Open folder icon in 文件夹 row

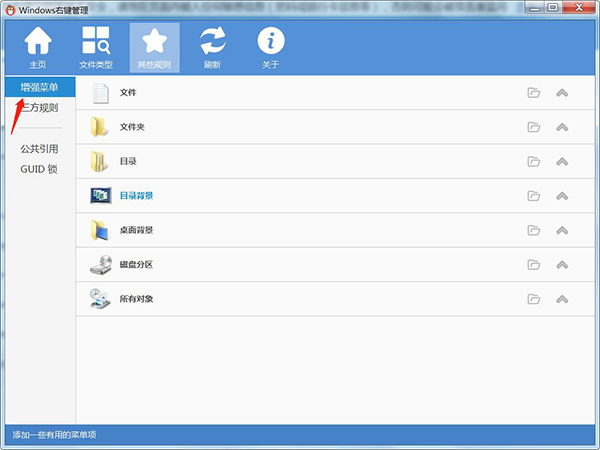(x=533, y=127)
